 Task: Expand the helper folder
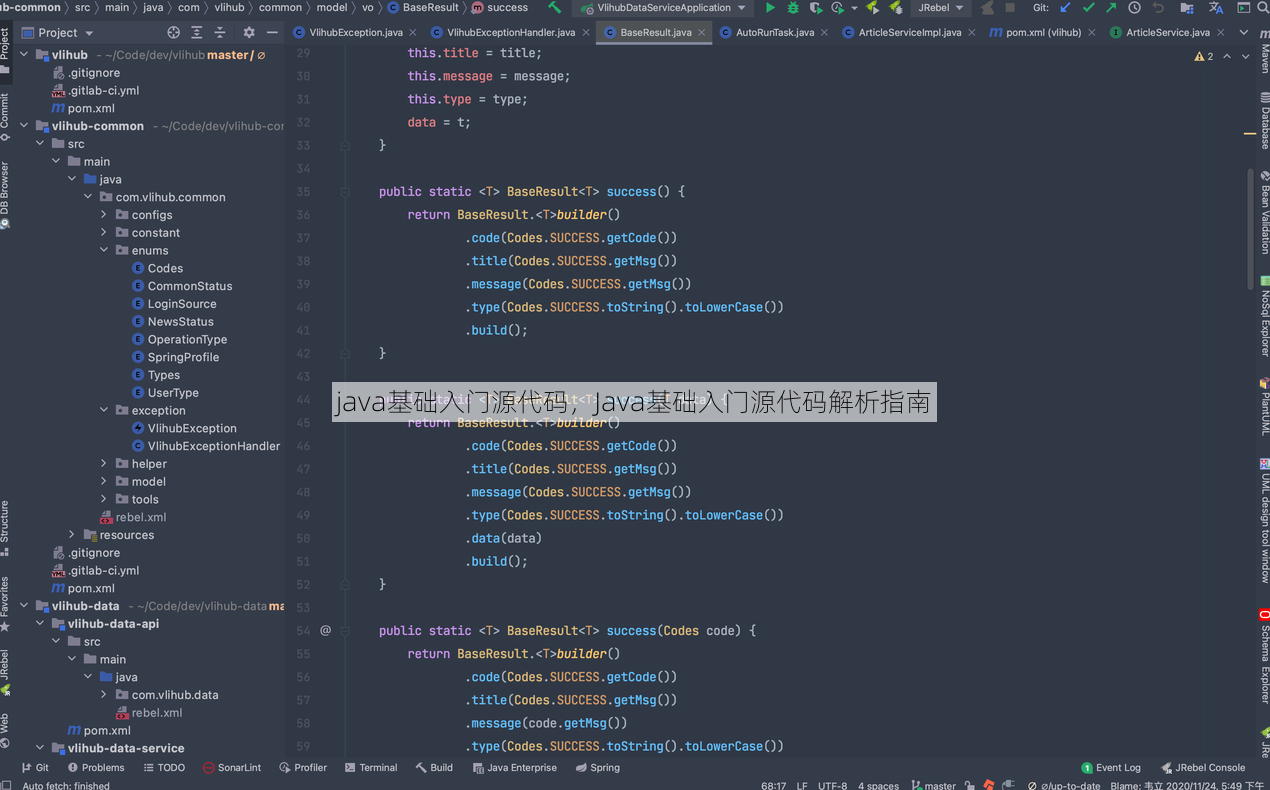pos(104,464)
